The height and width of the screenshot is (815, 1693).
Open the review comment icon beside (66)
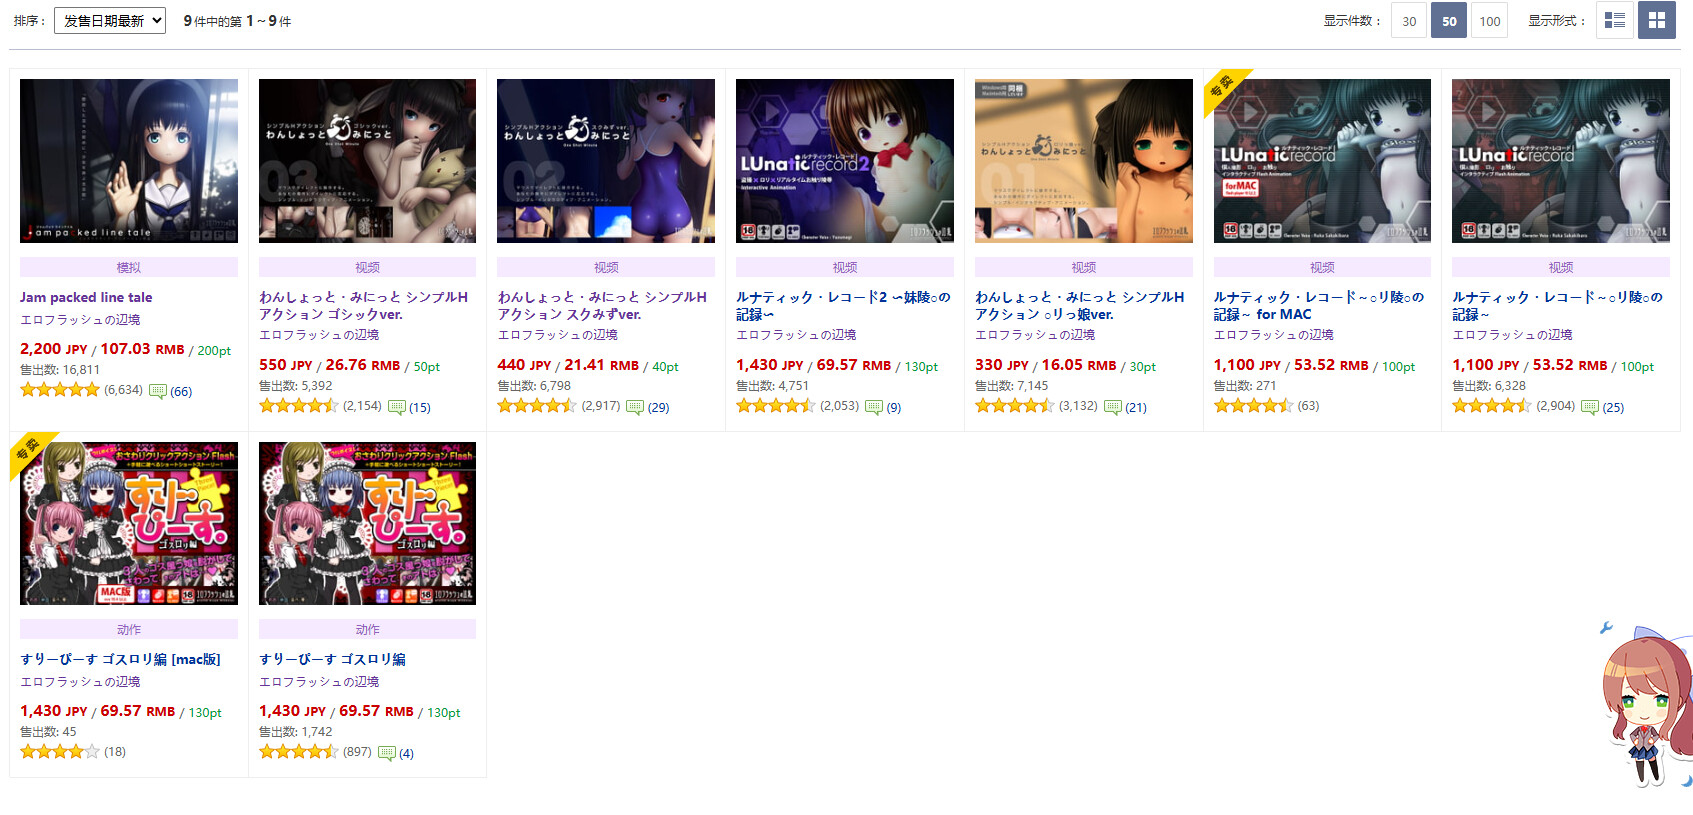[157, 391]
